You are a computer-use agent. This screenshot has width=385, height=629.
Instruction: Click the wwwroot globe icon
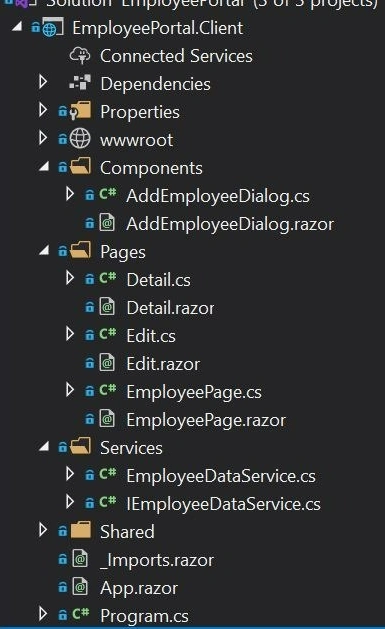80,139
